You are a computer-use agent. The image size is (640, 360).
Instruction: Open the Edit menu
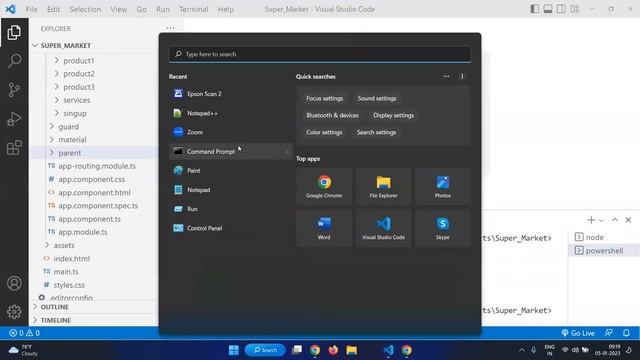53,9
